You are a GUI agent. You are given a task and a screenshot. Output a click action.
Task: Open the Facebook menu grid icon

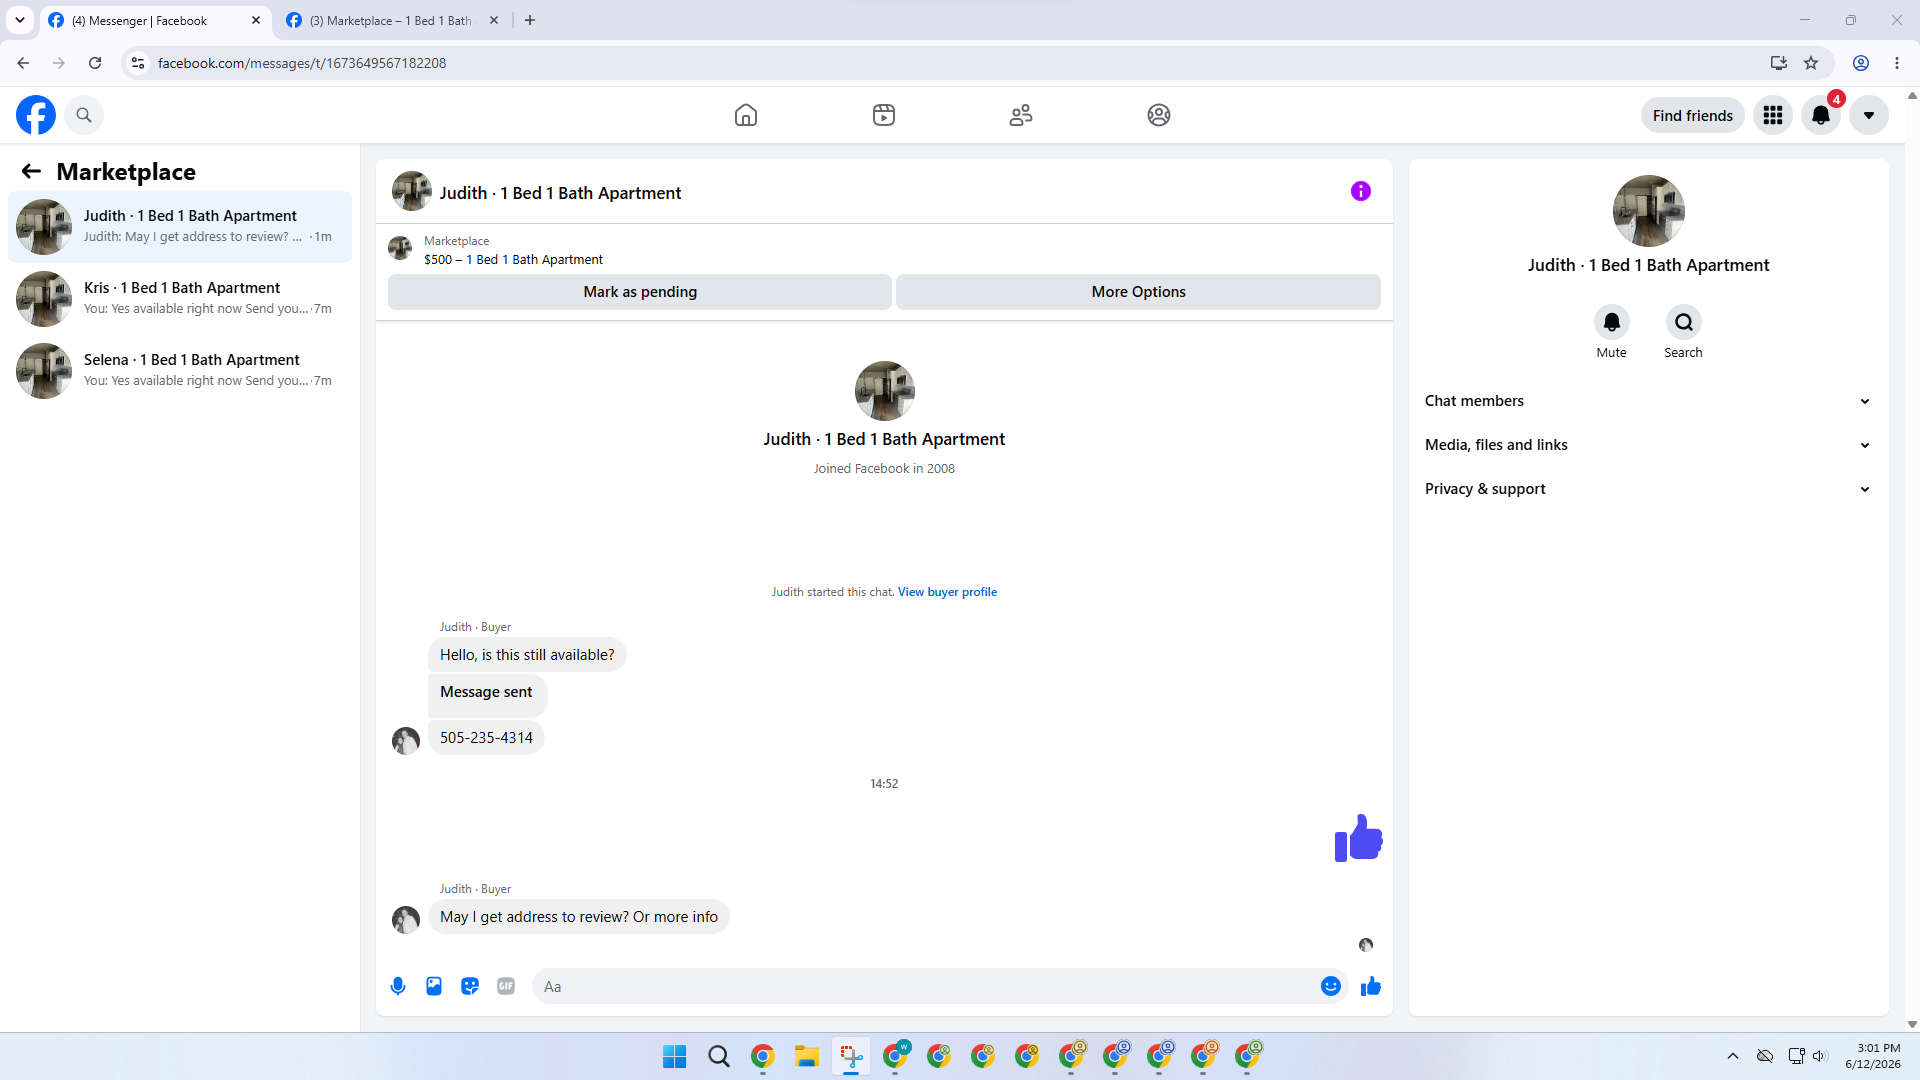(x=1773, y=115)
